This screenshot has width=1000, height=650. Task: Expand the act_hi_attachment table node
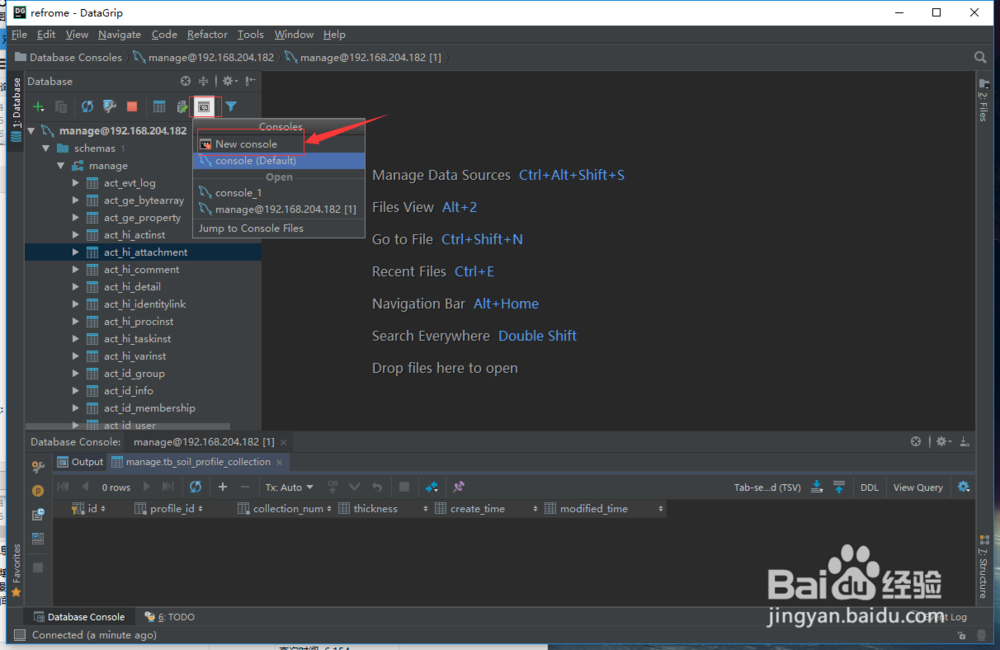75,252
